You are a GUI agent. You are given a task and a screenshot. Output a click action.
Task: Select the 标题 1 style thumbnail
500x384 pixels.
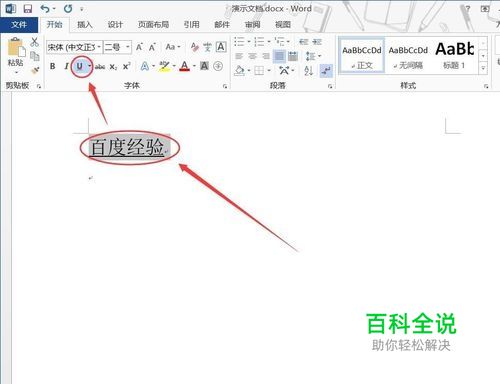454,56
